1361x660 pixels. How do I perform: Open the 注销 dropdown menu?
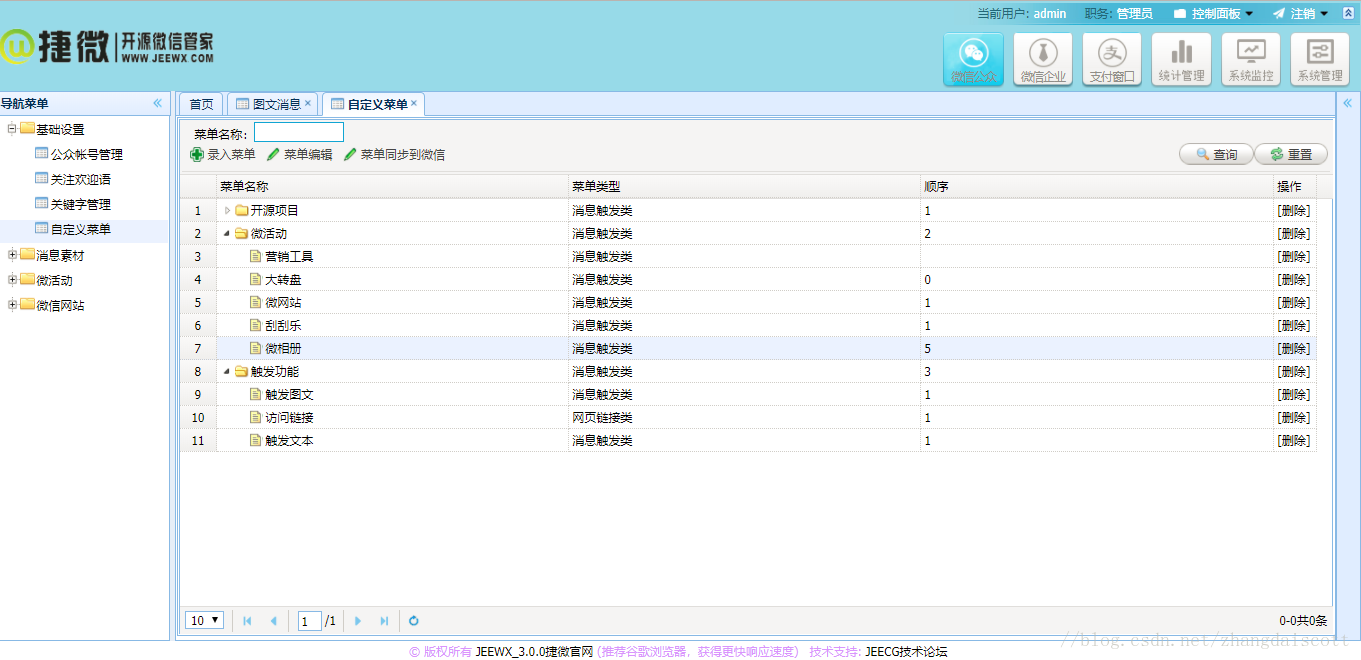[1300, 14]
